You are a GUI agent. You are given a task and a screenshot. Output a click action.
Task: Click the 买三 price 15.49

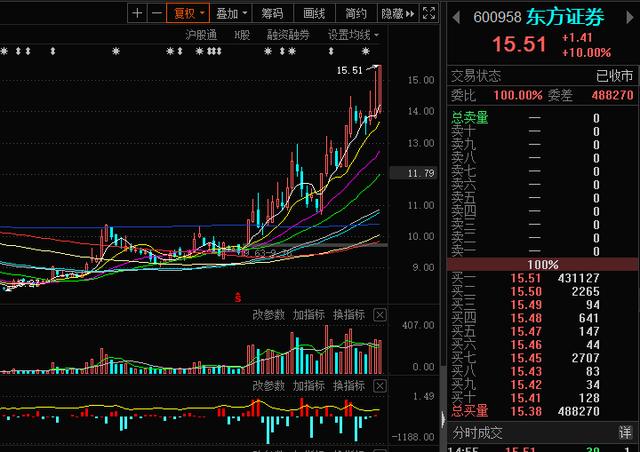point(526,305)
